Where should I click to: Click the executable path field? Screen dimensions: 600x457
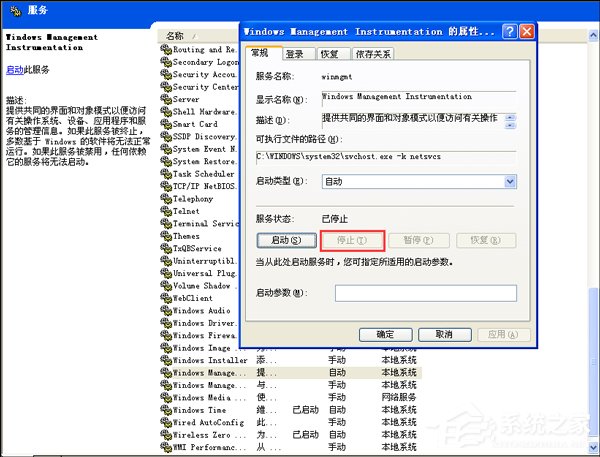click(386, 157)
